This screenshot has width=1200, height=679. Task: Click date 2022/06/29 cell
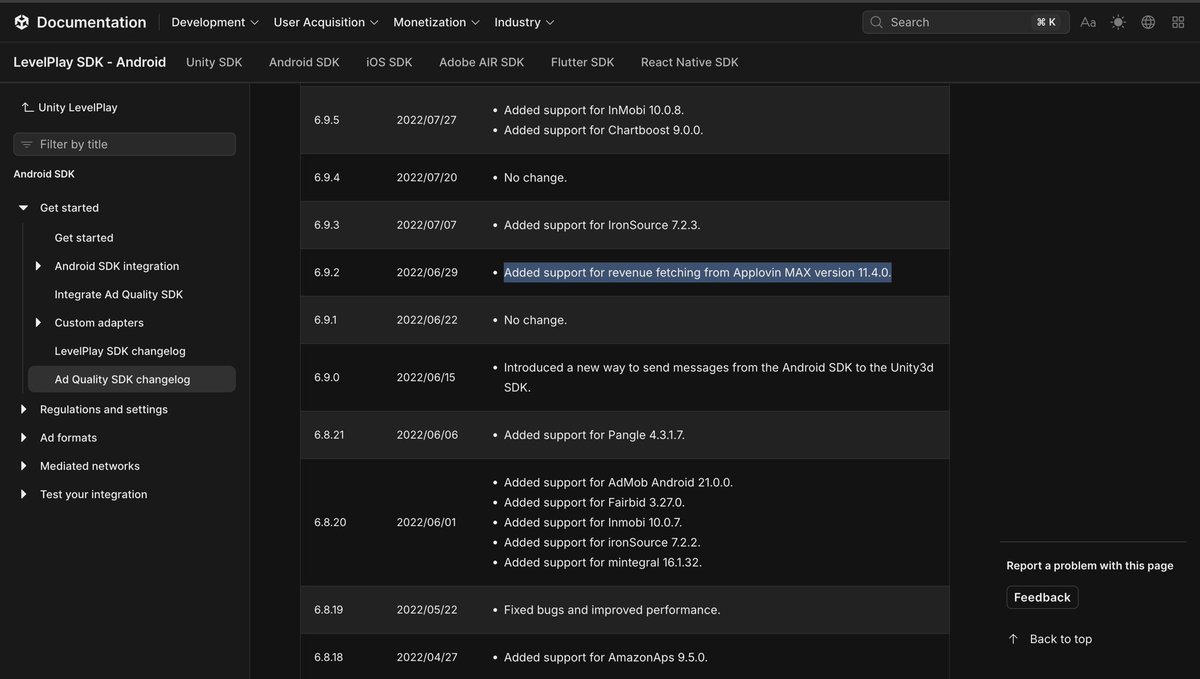[x=427, y=272]
